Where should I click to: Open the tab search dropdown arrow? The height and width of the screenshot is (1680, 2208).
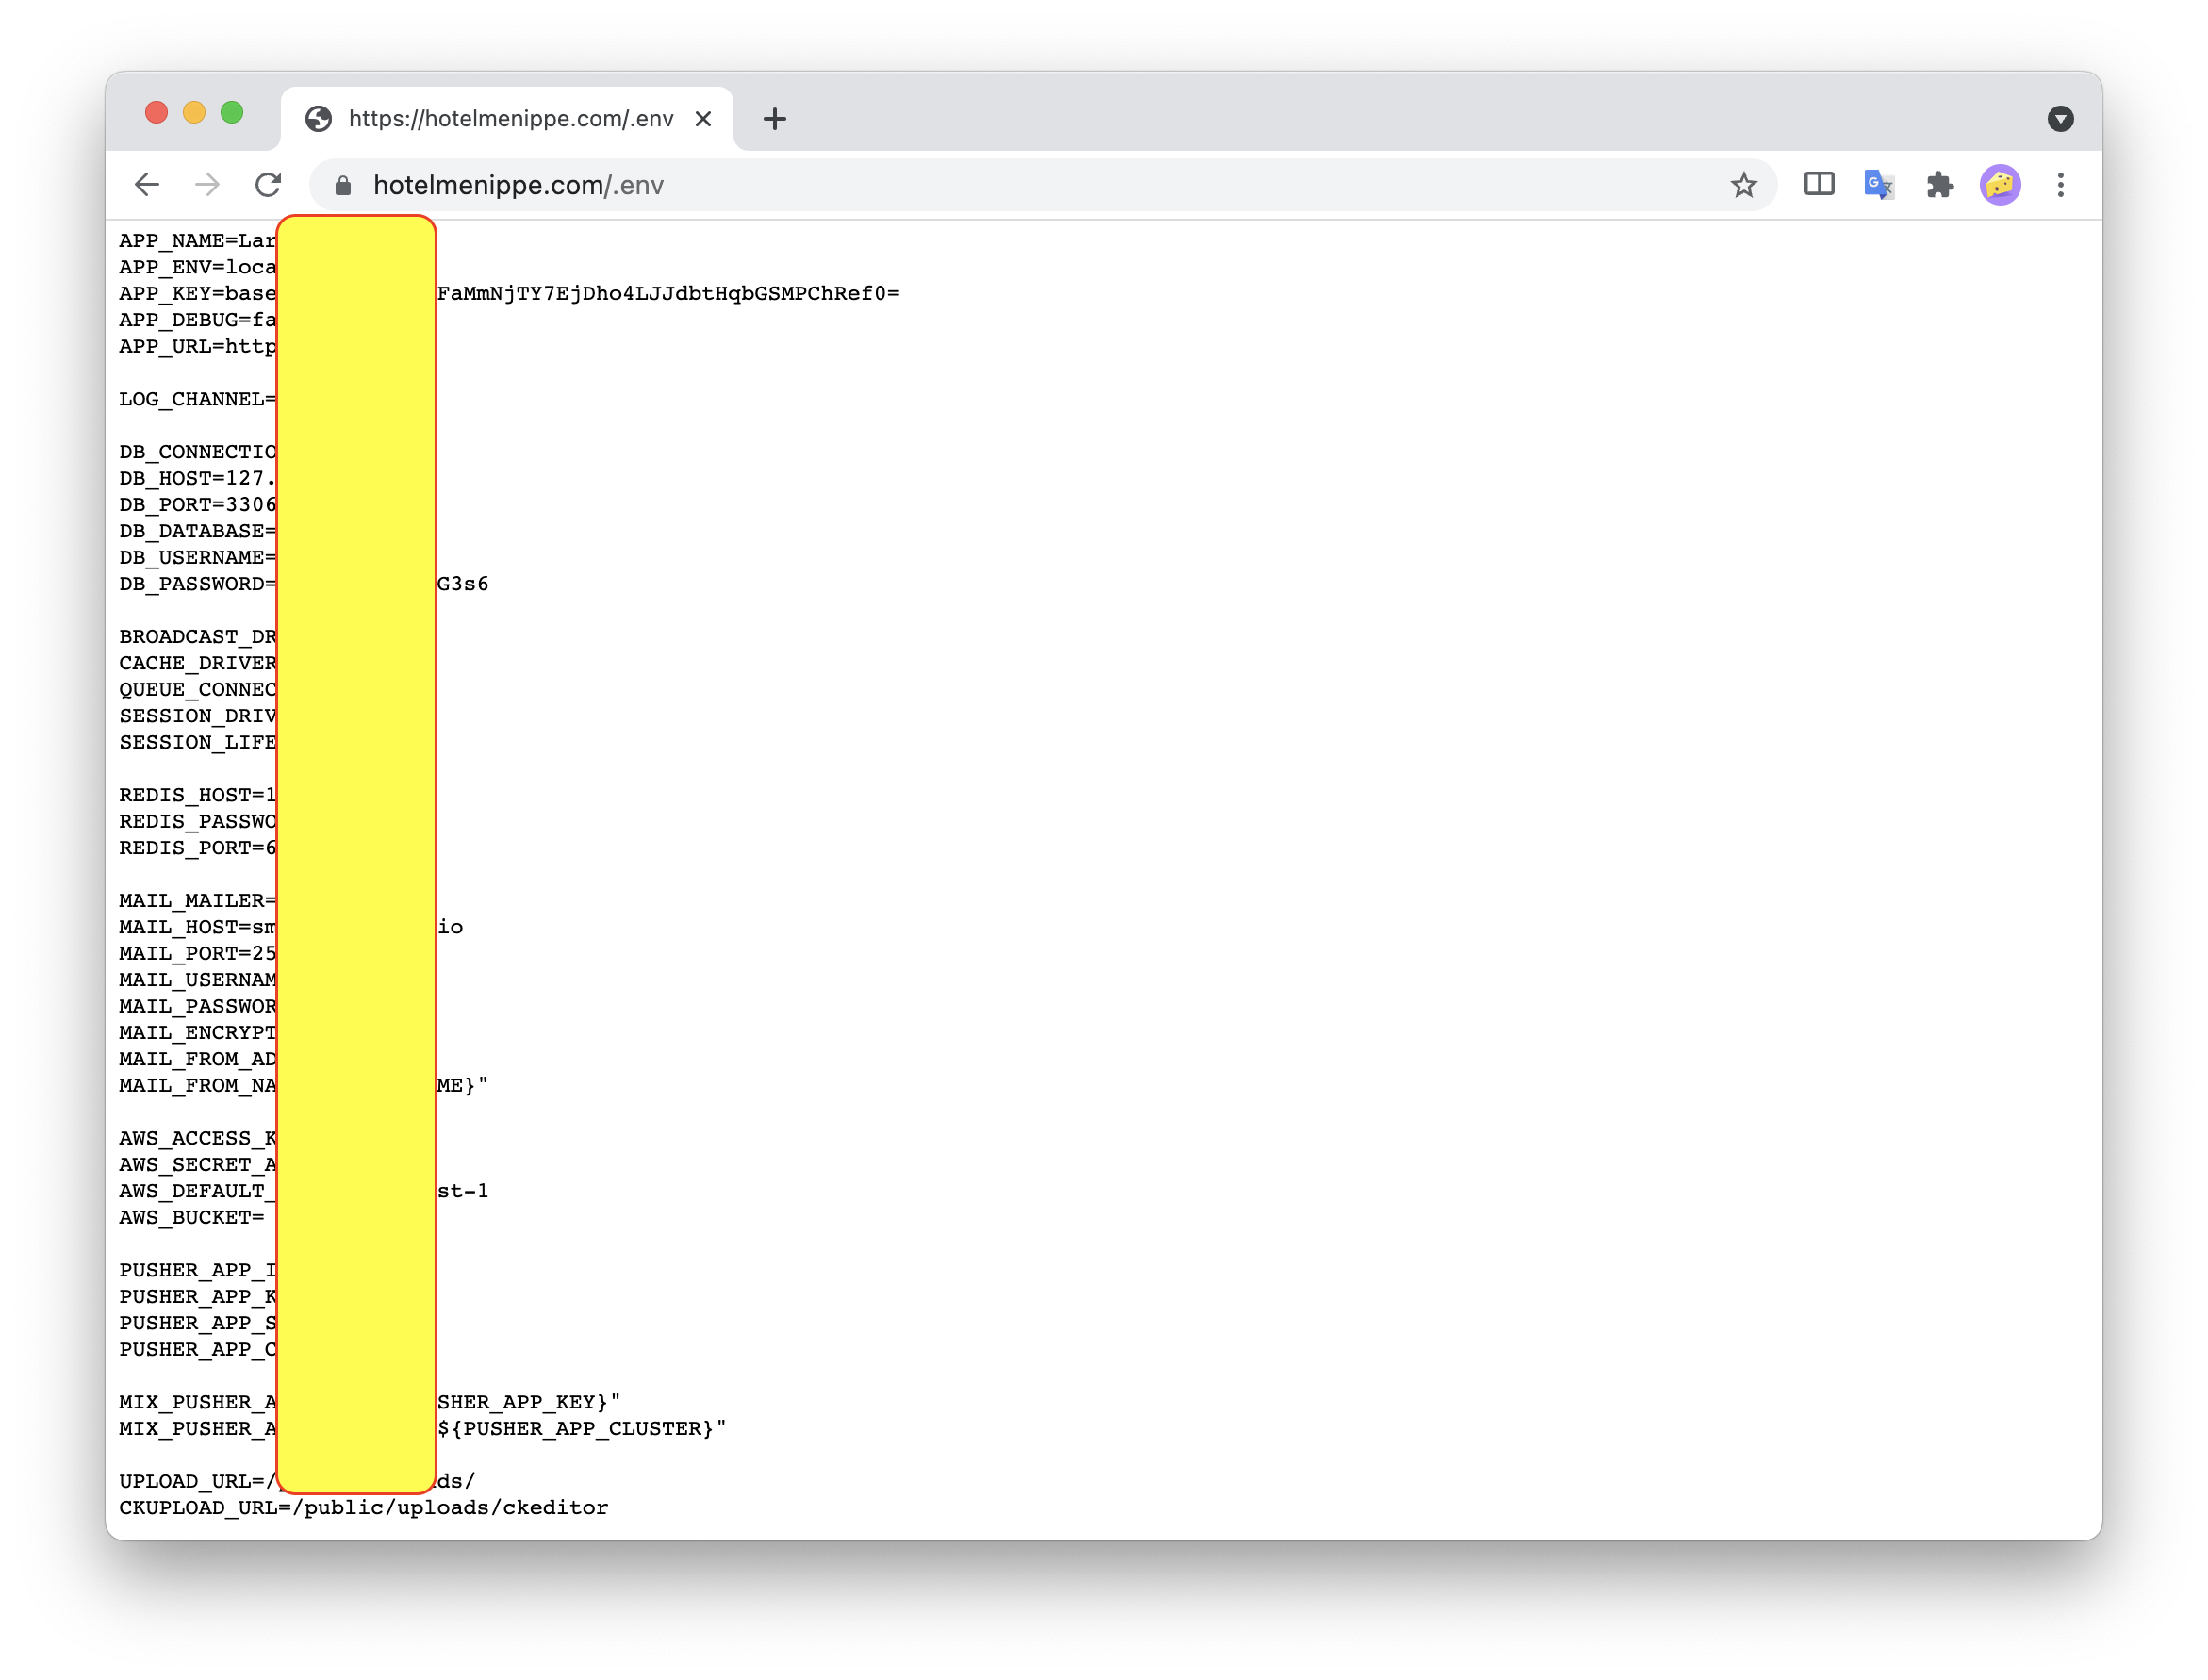2060,119
